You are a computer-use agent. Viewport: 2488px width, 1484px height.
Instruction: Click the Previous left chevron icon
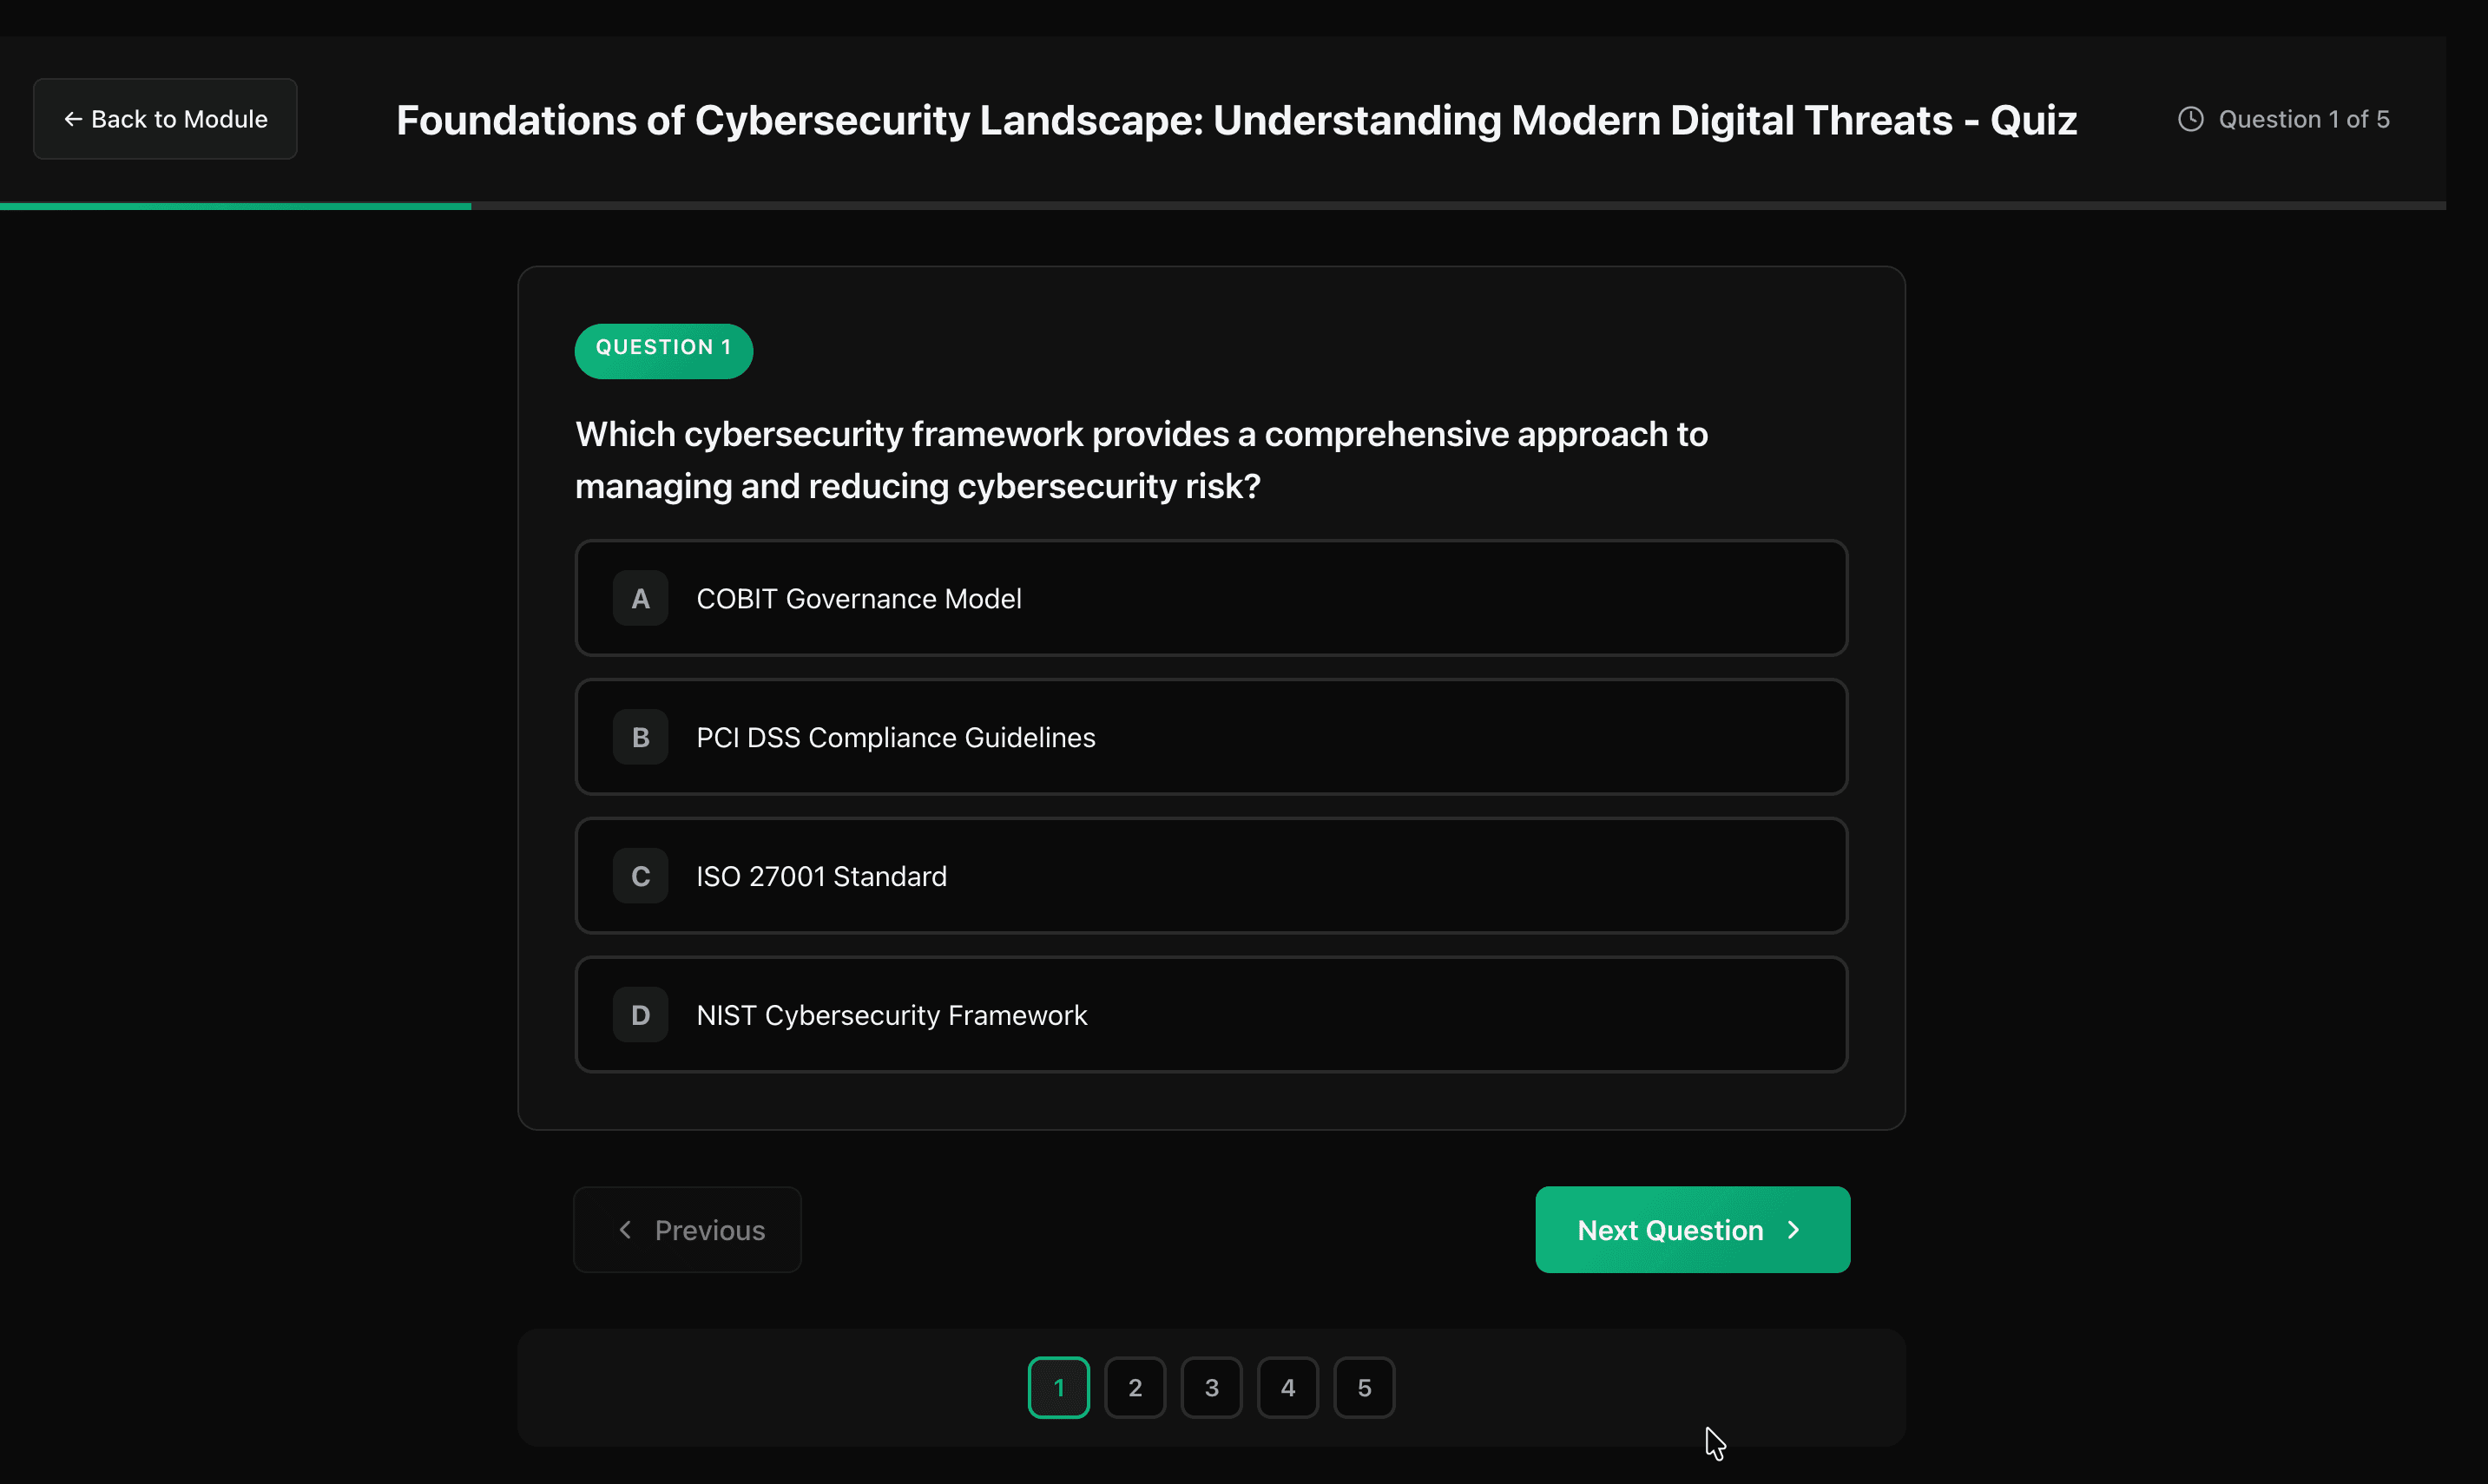(x=626, y=1230)
